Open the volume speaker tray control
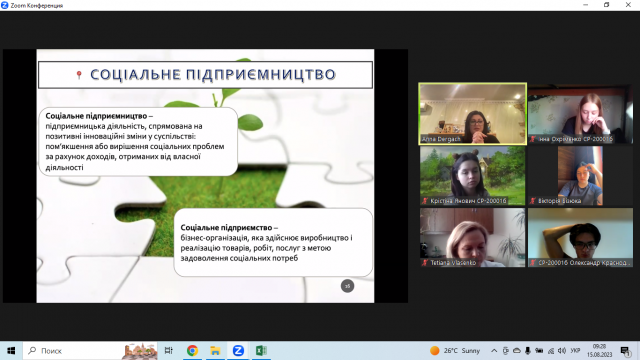This screenshot has width=640, height=360. (x=562, y=351)
